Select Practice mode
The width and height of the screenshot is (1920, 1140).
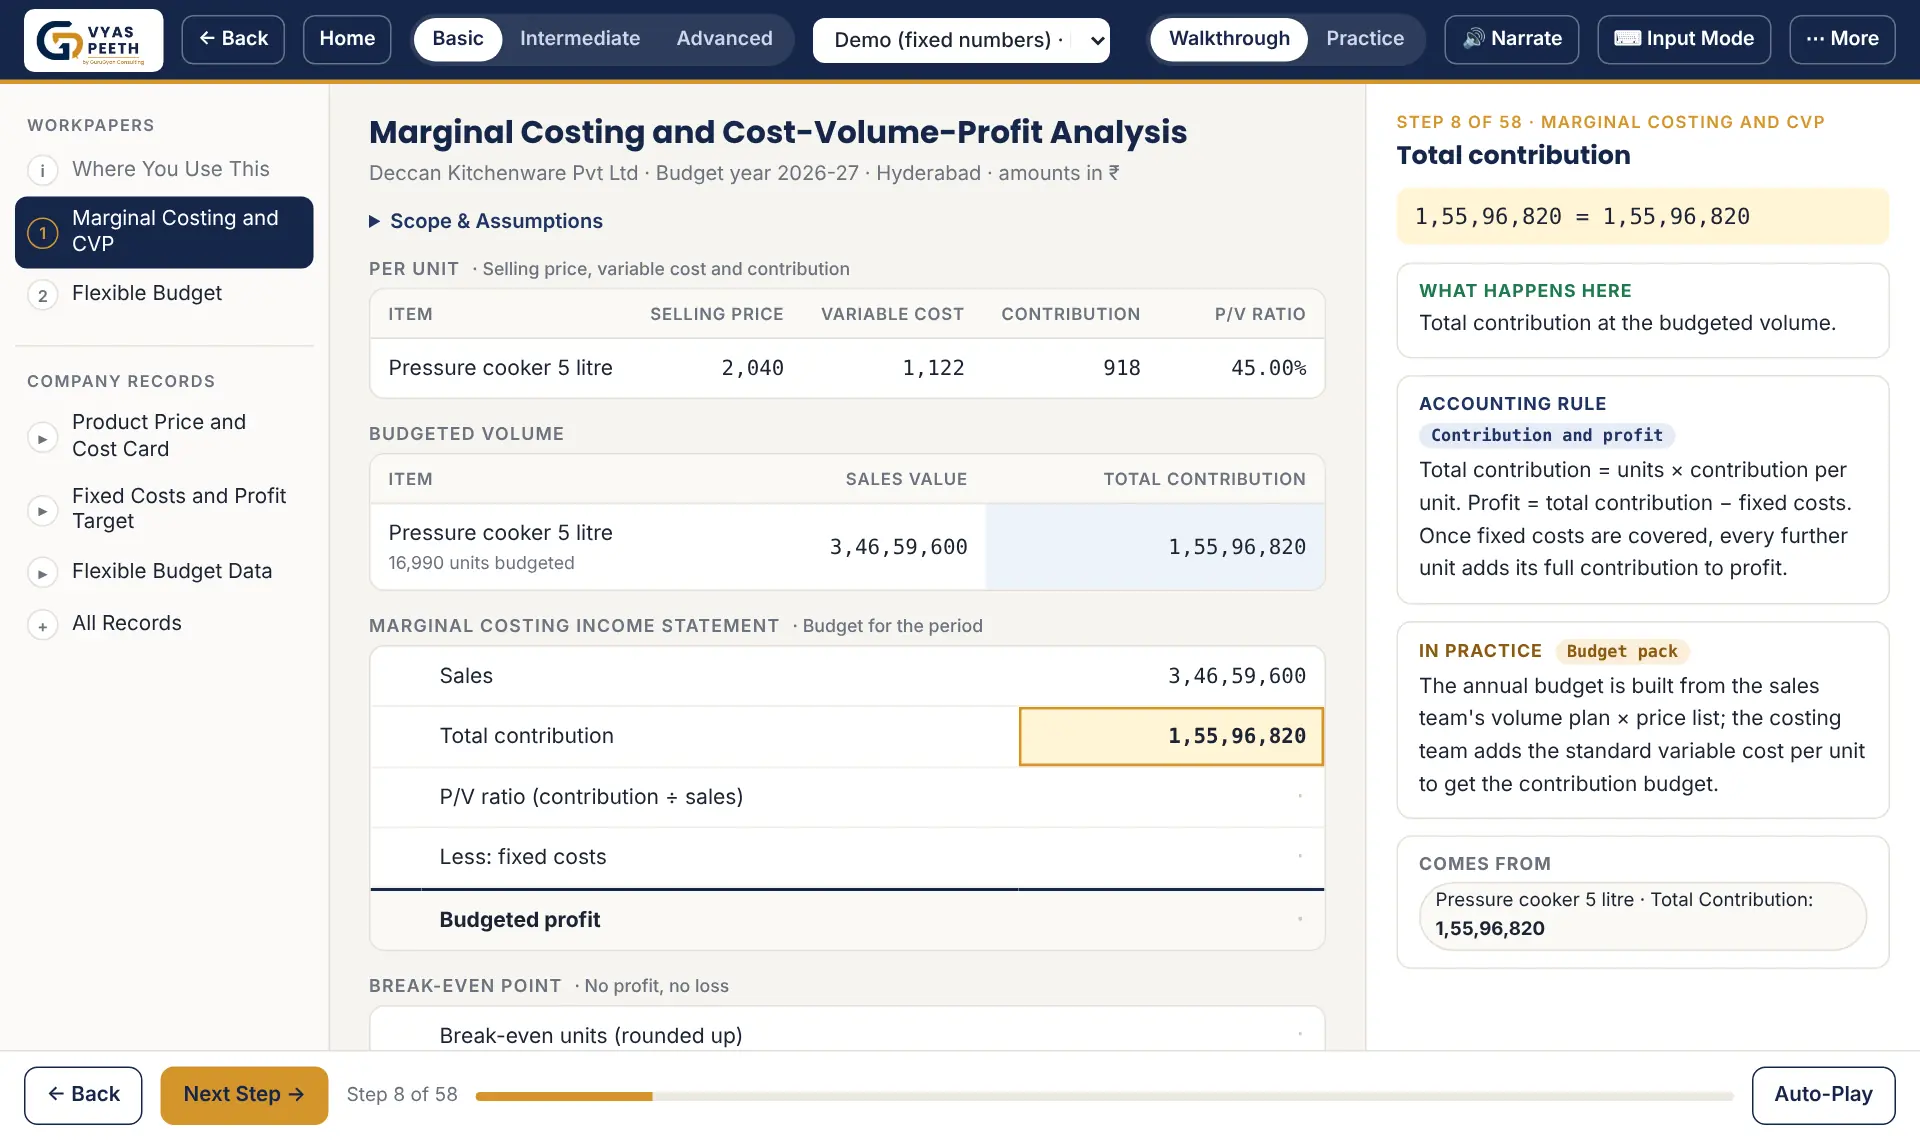(x=1365, y=39)
